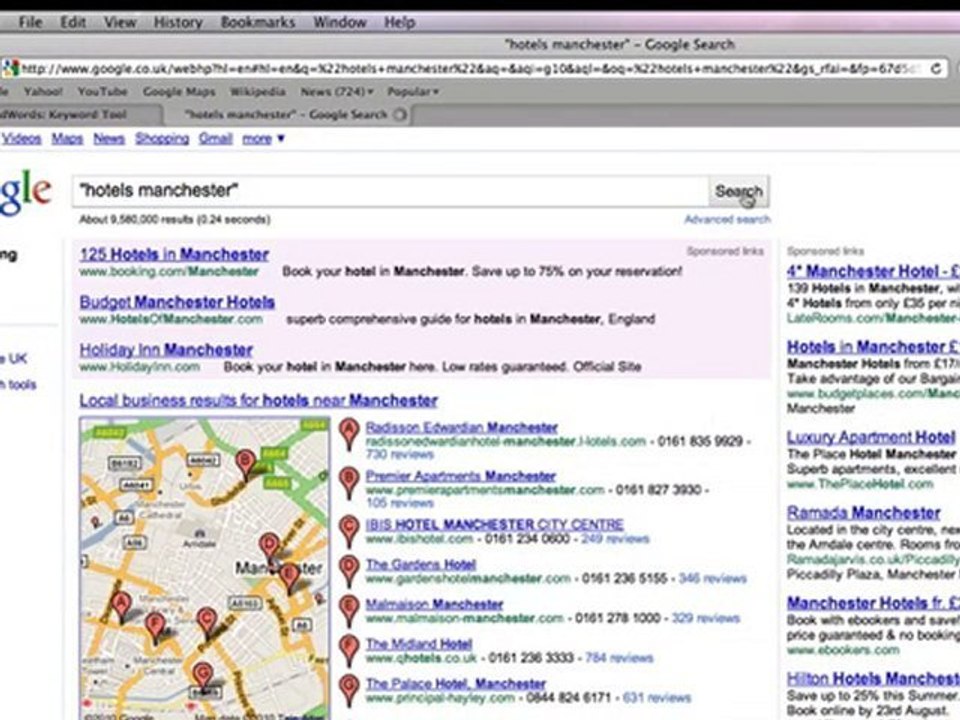The height and width of the screenshot is (720, 960).
Task: Open The Palace Hotel, Manchester listing
Action: [x=456, y=684]
